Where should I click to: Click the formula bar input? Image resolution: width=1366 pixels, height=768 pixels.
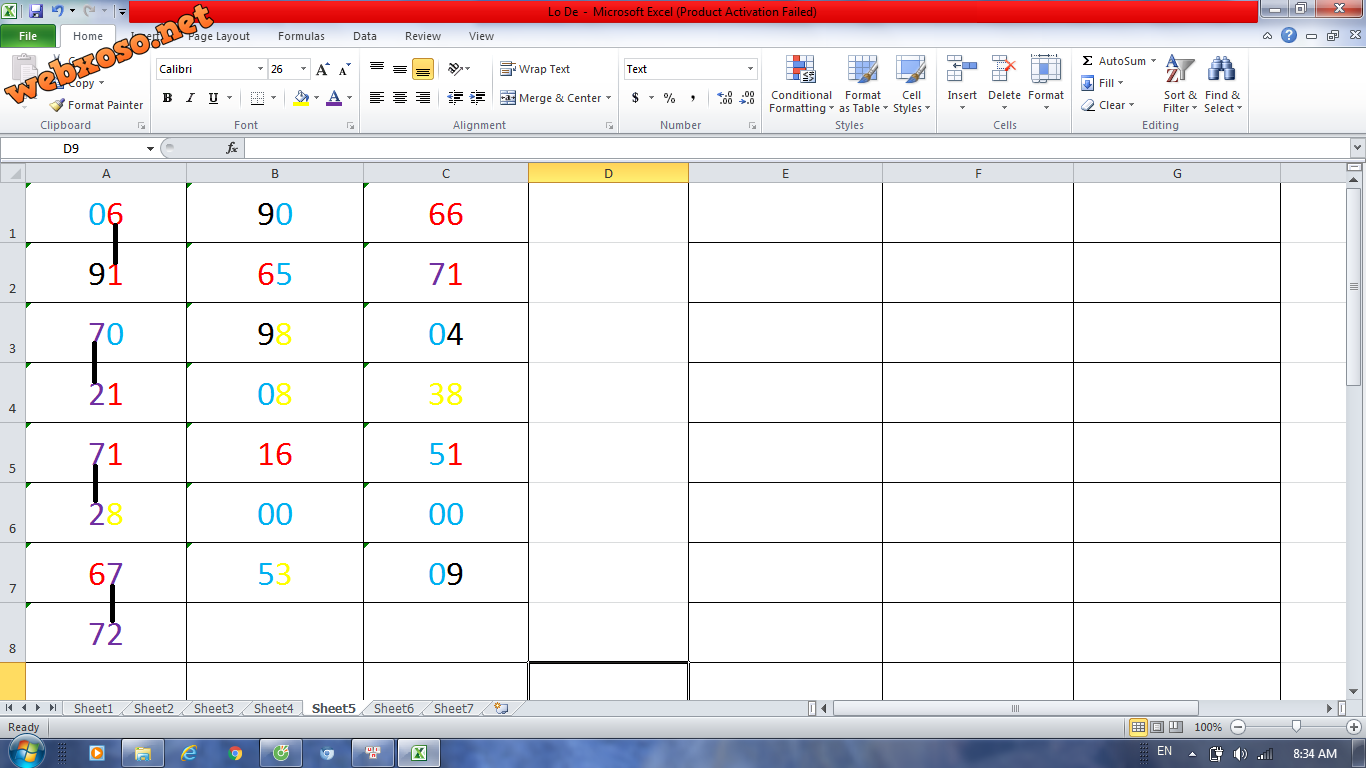(x=796, y=148)
